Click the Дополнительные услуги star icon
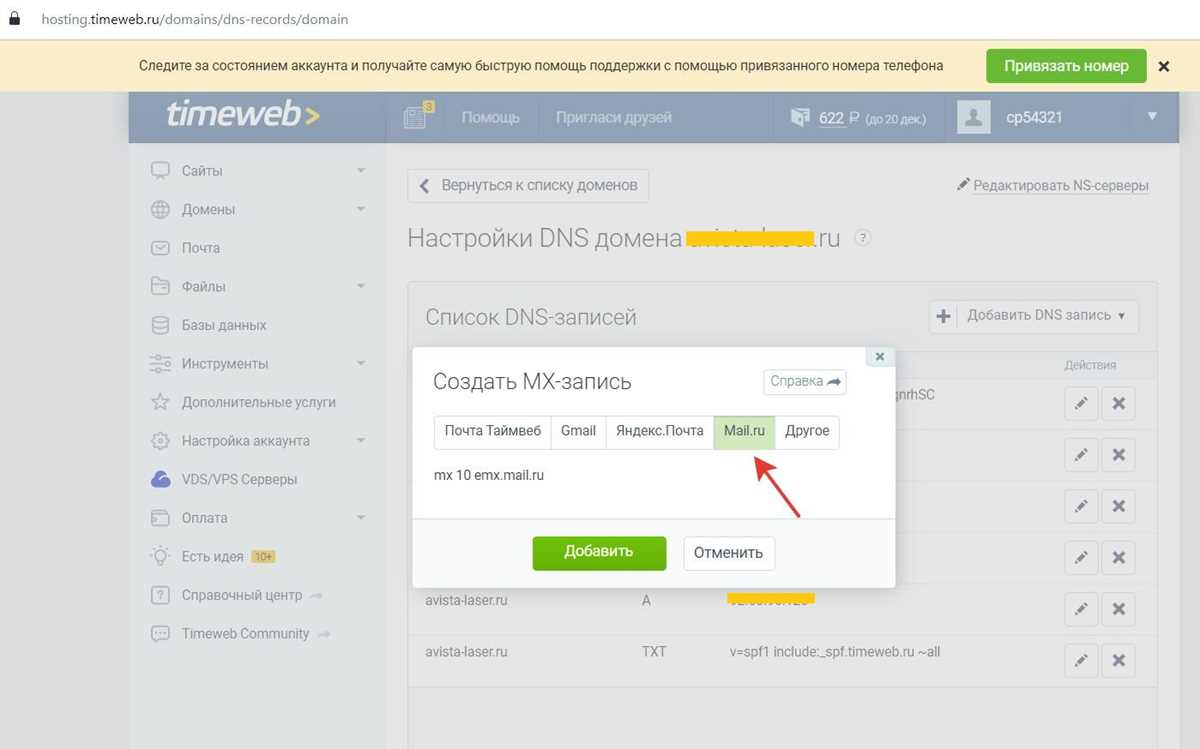 (160, 402)
